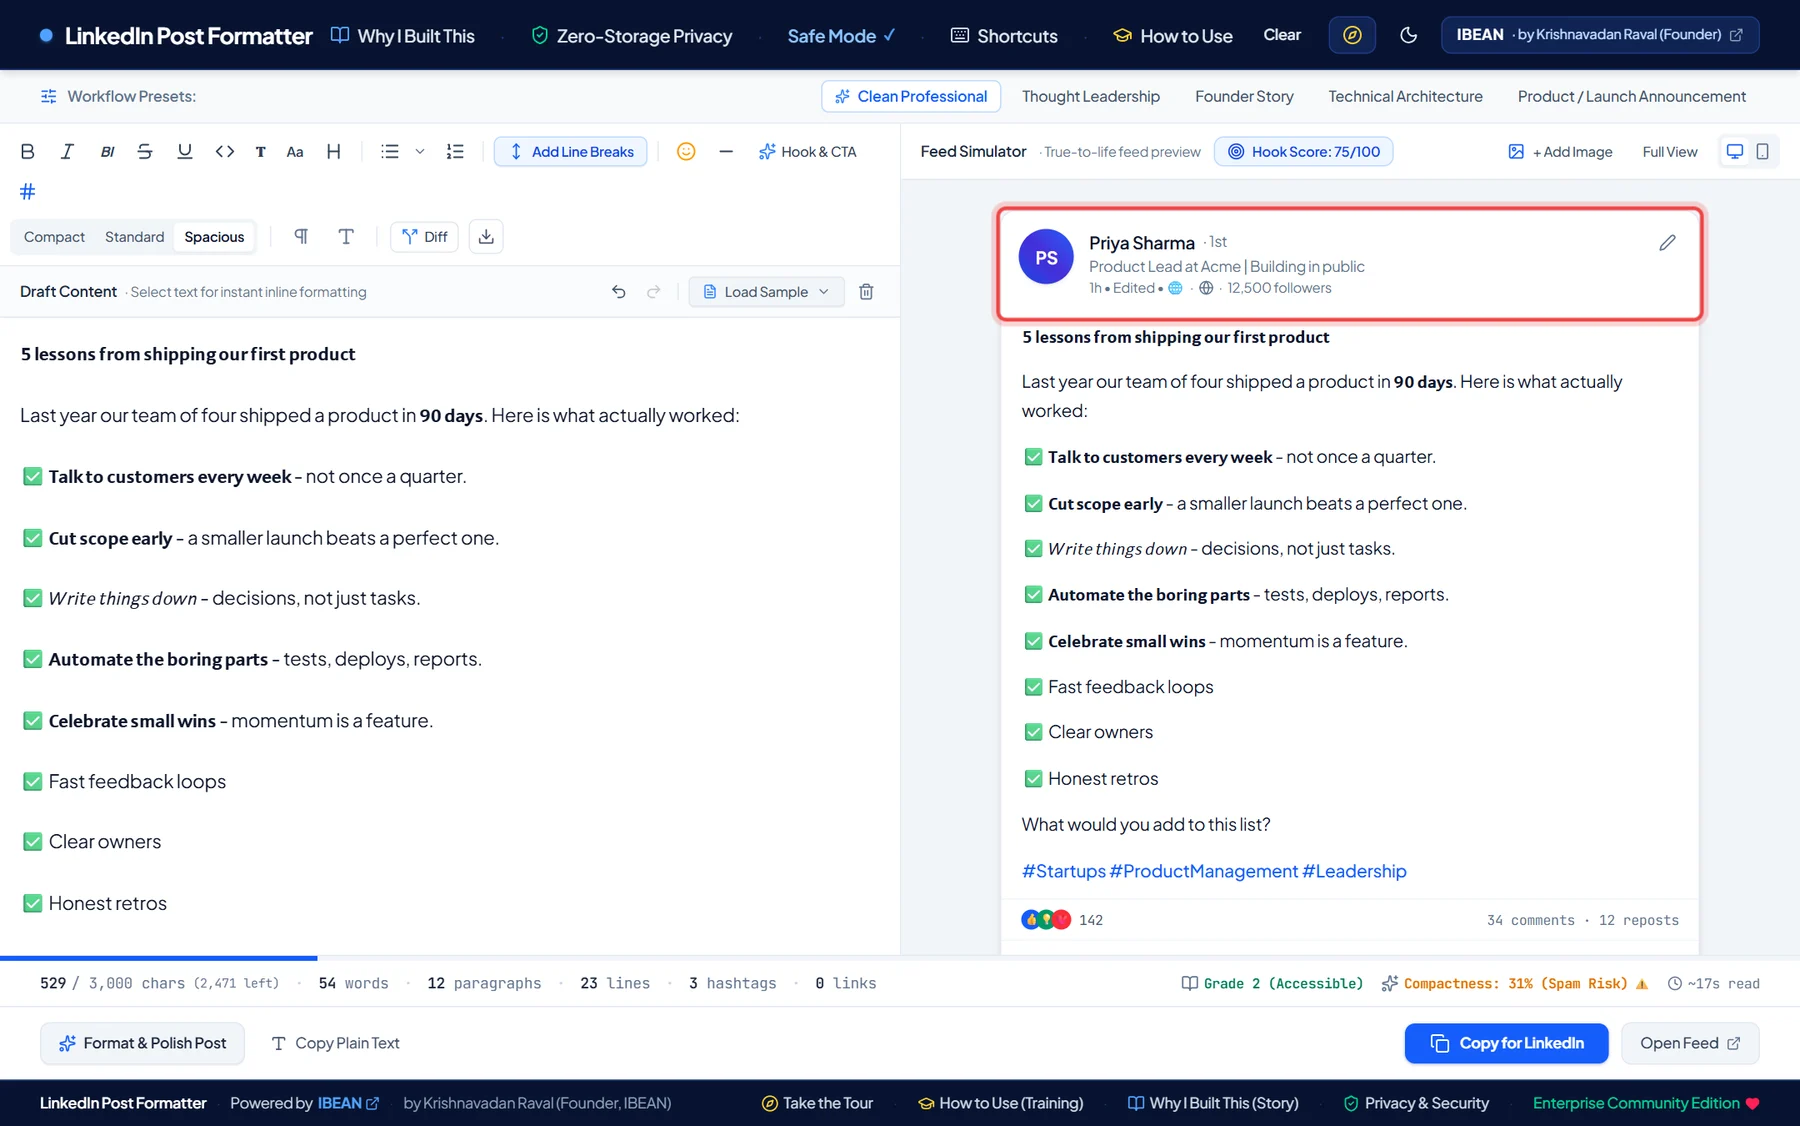The width and height of the screenshot is (1800, 1126).
Task: Edit the Priya Sharma profile pencil
Action: 1667,243
